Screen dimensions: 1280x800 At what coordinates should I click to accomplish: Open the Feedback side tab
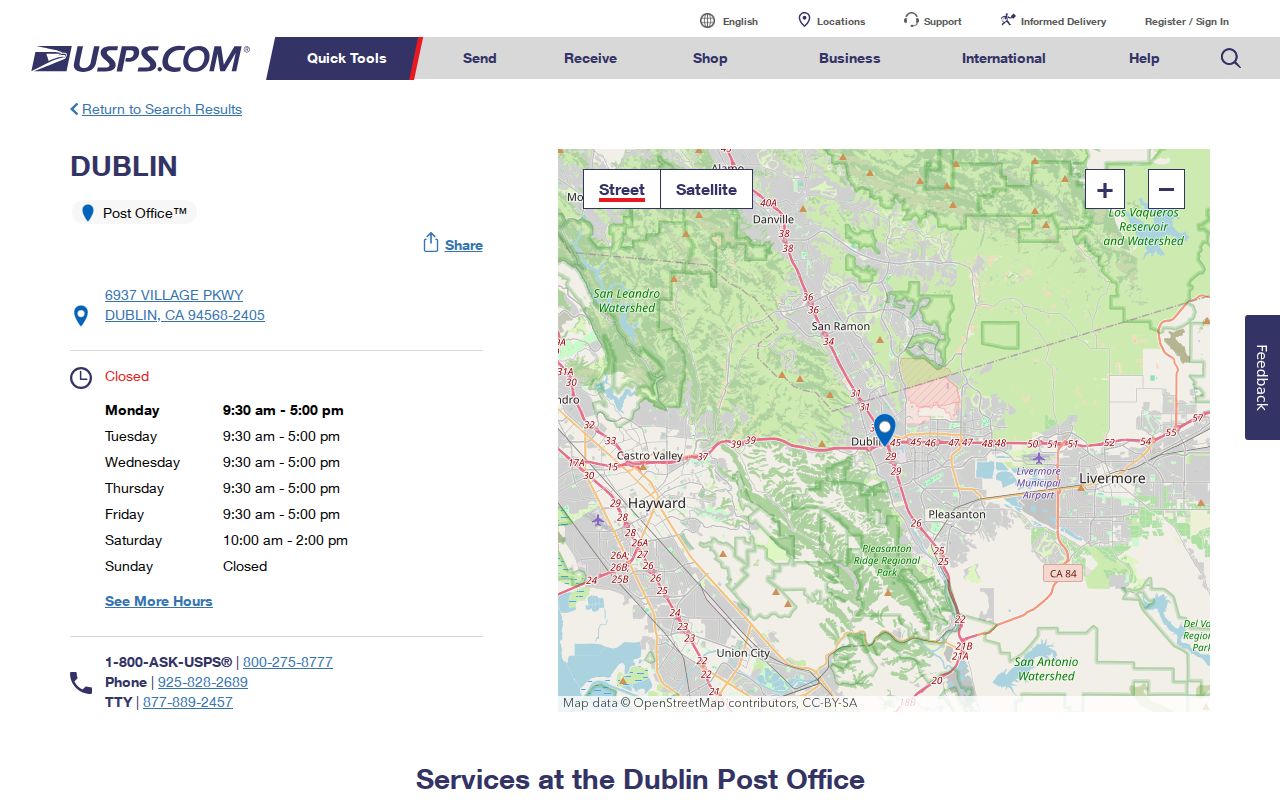coord(1262,377)
